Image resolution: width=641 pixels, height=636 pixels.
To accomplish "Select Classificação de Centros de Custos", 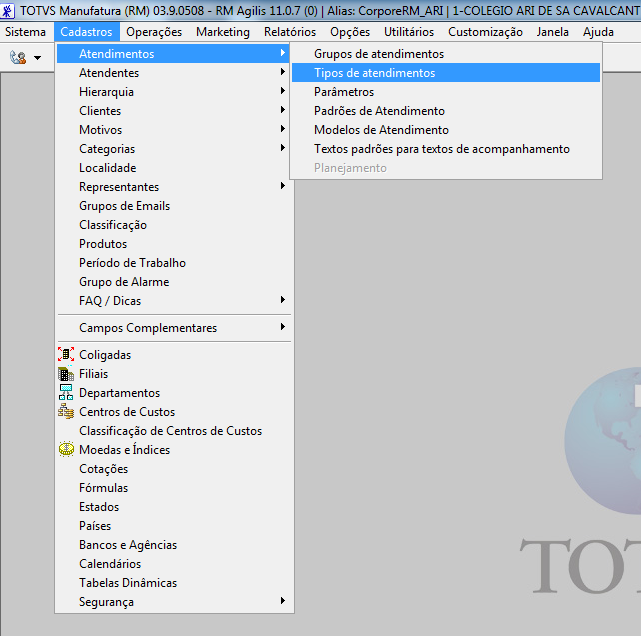I will 175,430.
